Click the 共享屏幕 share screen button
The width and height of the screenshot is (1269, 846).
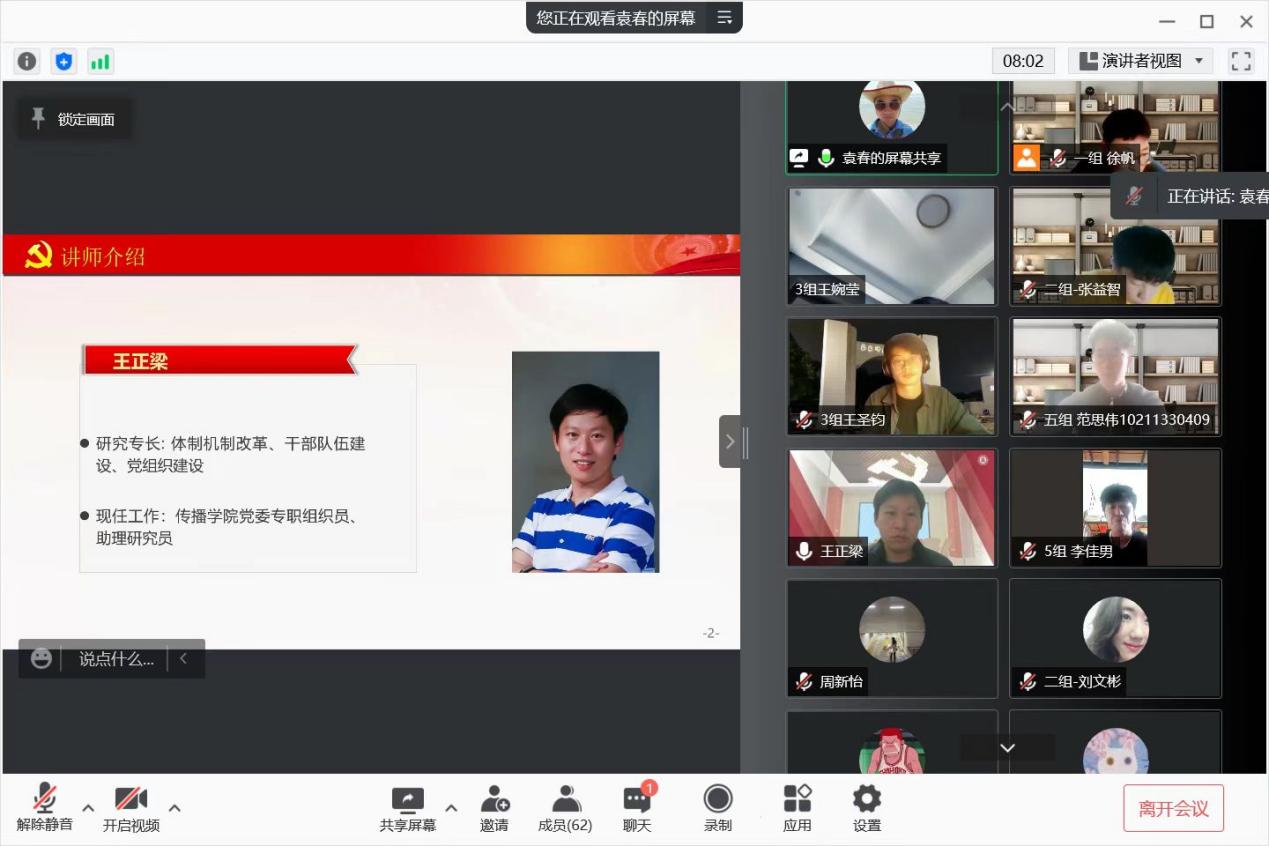pos(407,808)
